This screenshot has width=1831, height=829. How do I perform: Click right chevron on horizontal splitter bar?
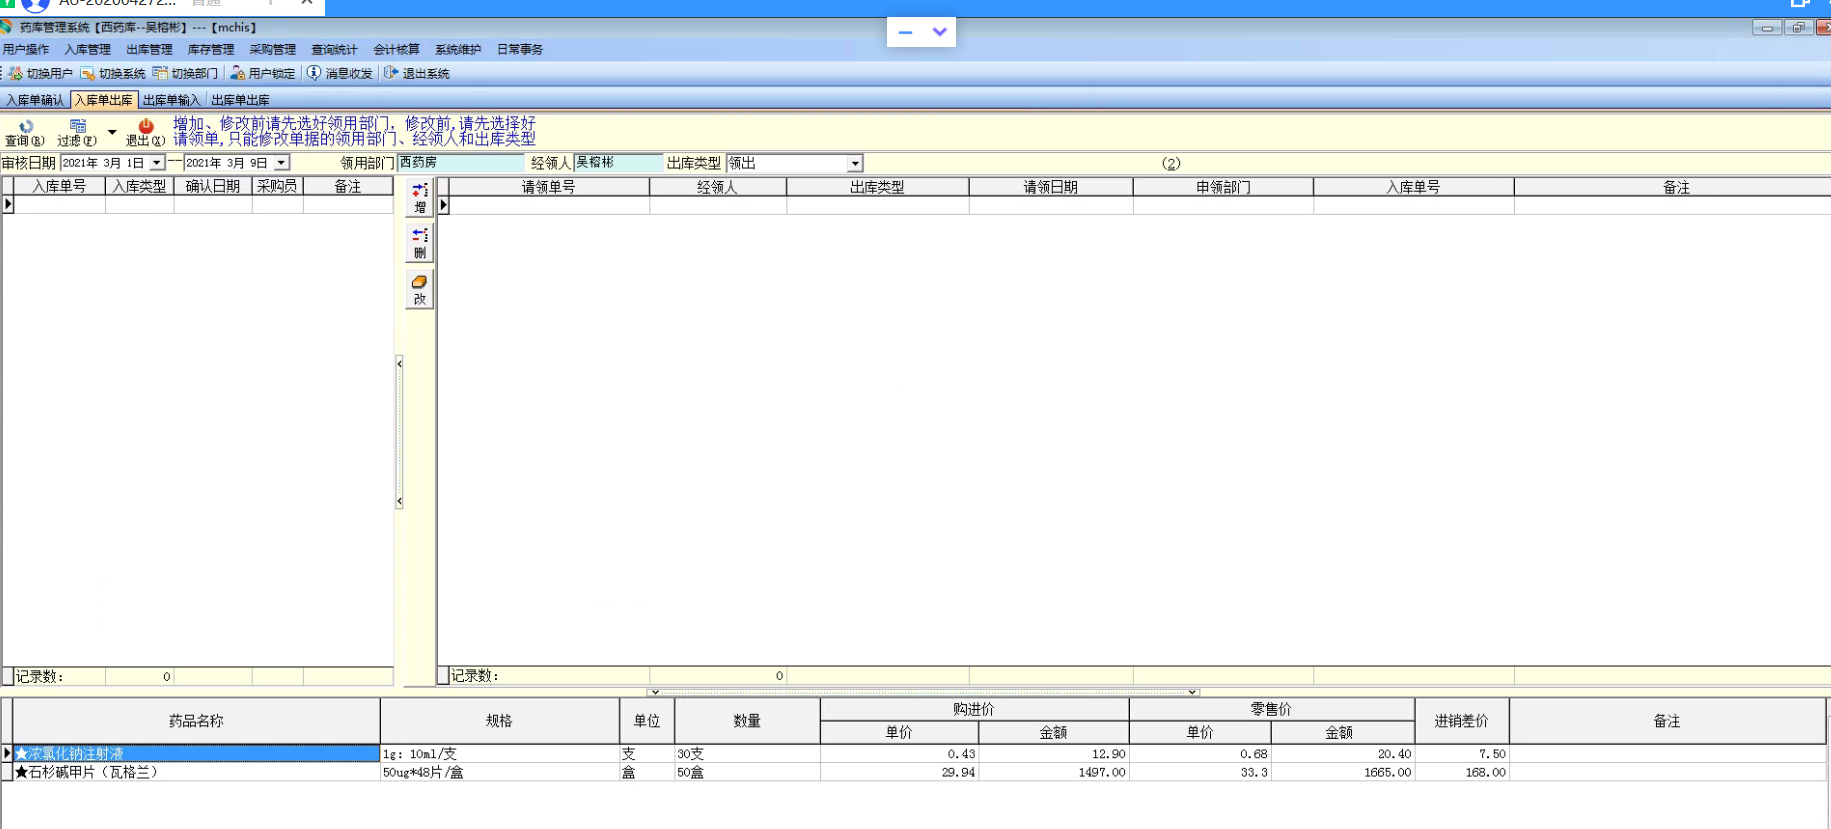click(1192, 692)
